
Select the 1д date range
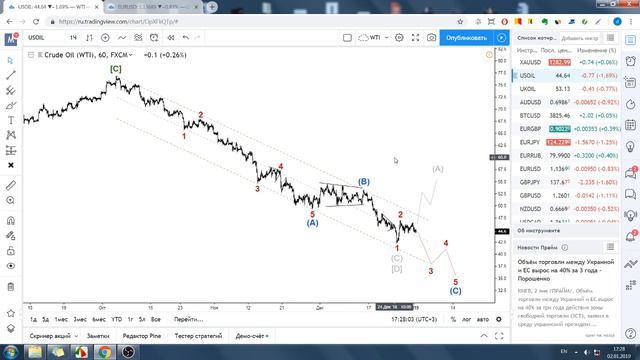[x=33, y=319]
